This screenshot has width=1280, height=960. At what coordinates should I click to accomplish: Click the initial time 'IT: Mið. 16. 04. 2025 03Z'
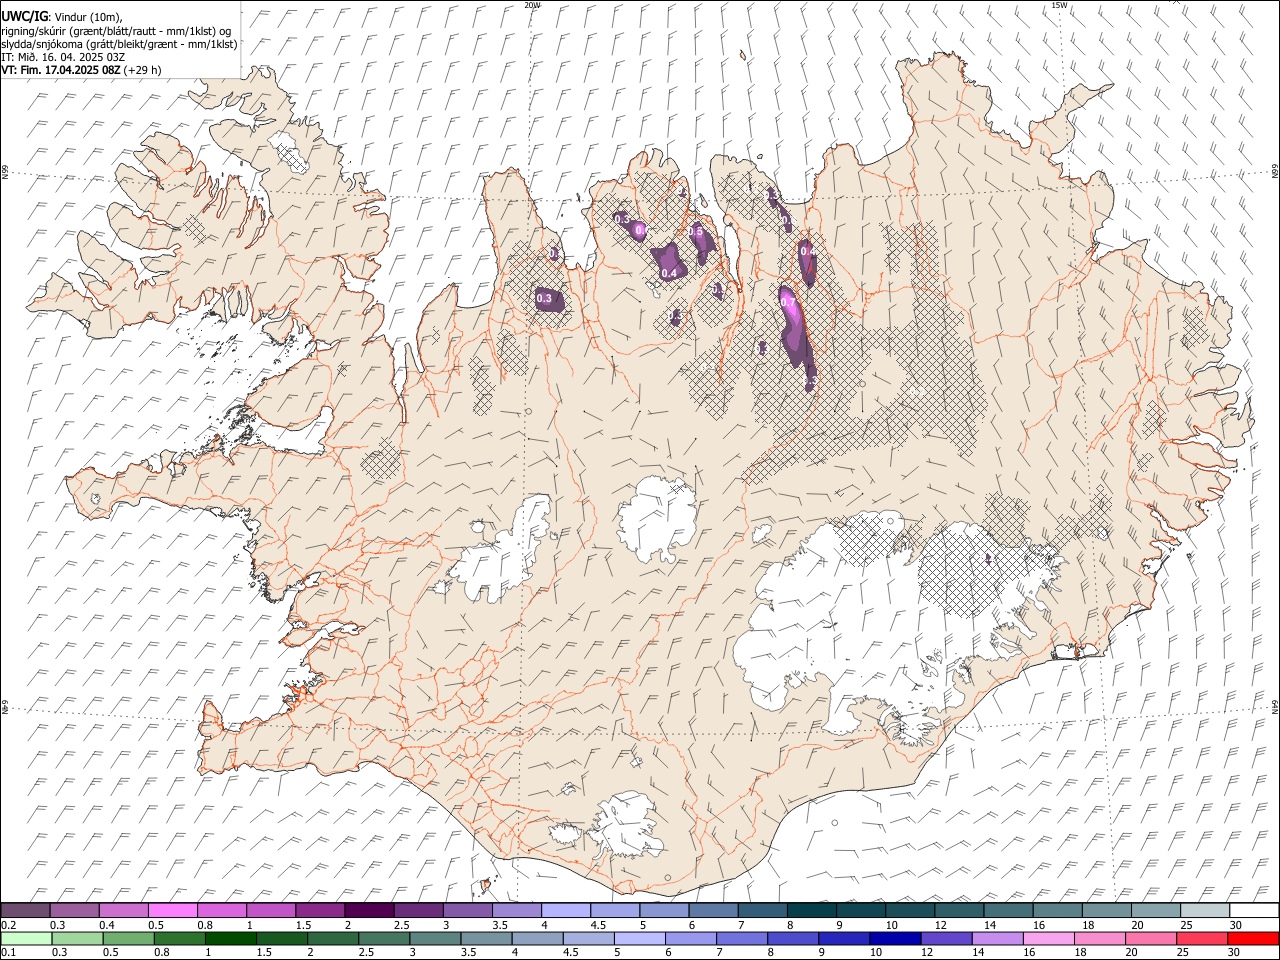click(x=63, y=57)
